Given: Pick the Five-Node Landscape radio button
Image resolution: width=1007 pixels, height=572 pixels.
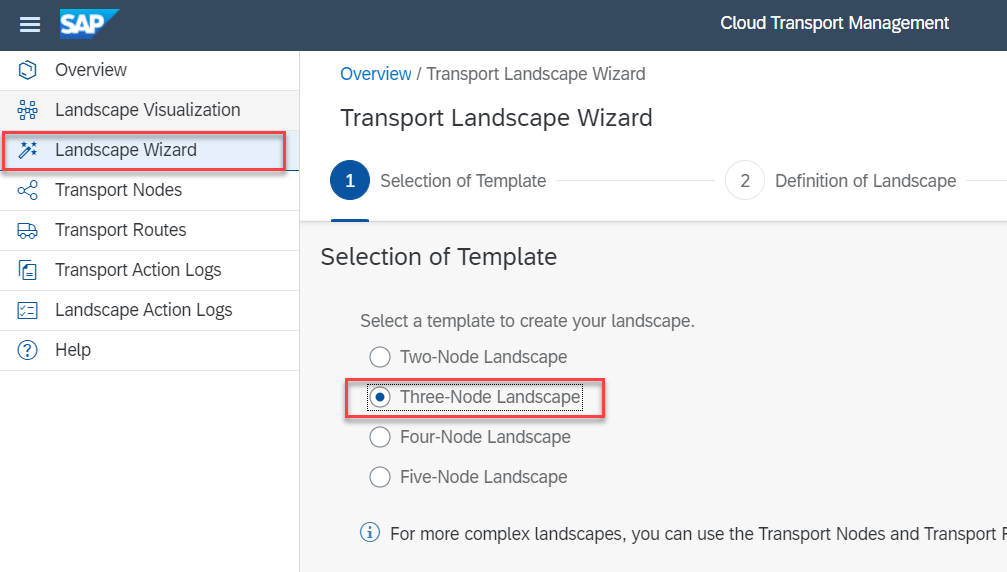Looking at the screenshot, I should coord(380,477).
